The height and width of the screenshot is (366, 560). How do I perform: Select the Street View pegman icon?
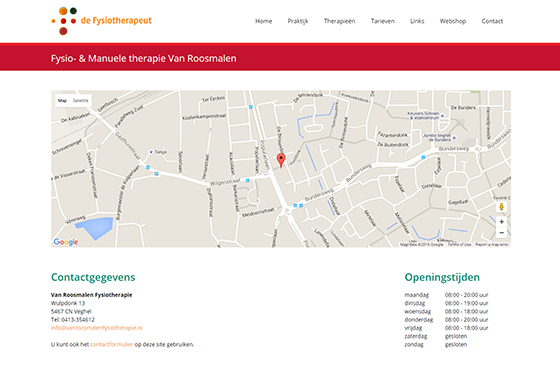pyautogui.click(x=501, y=207)
